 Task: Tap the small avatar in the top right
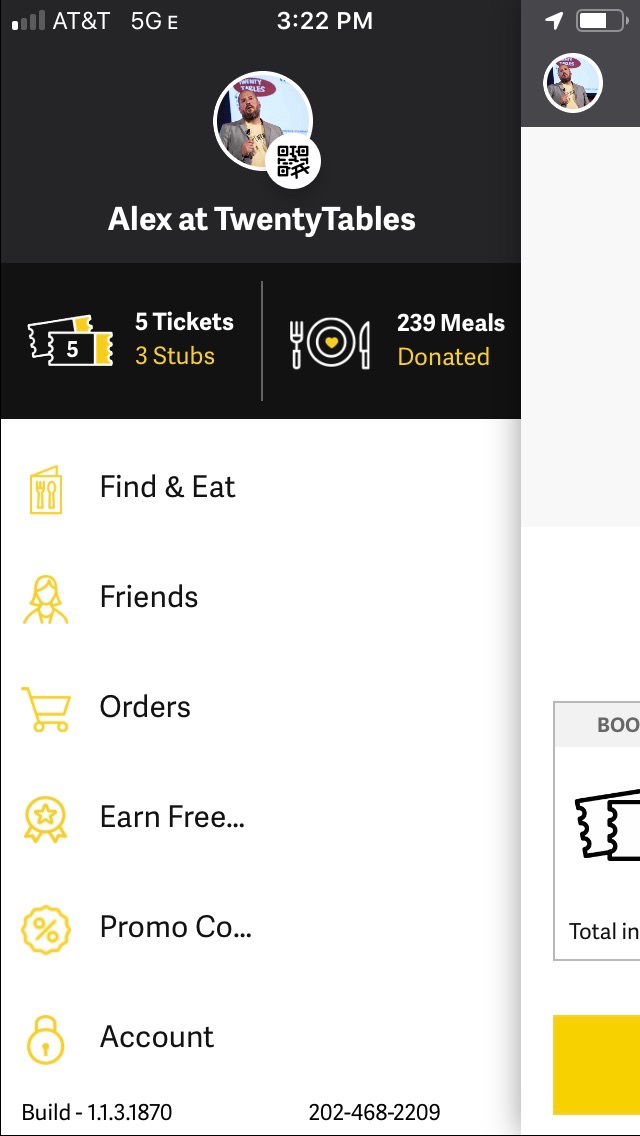point(573,84)
